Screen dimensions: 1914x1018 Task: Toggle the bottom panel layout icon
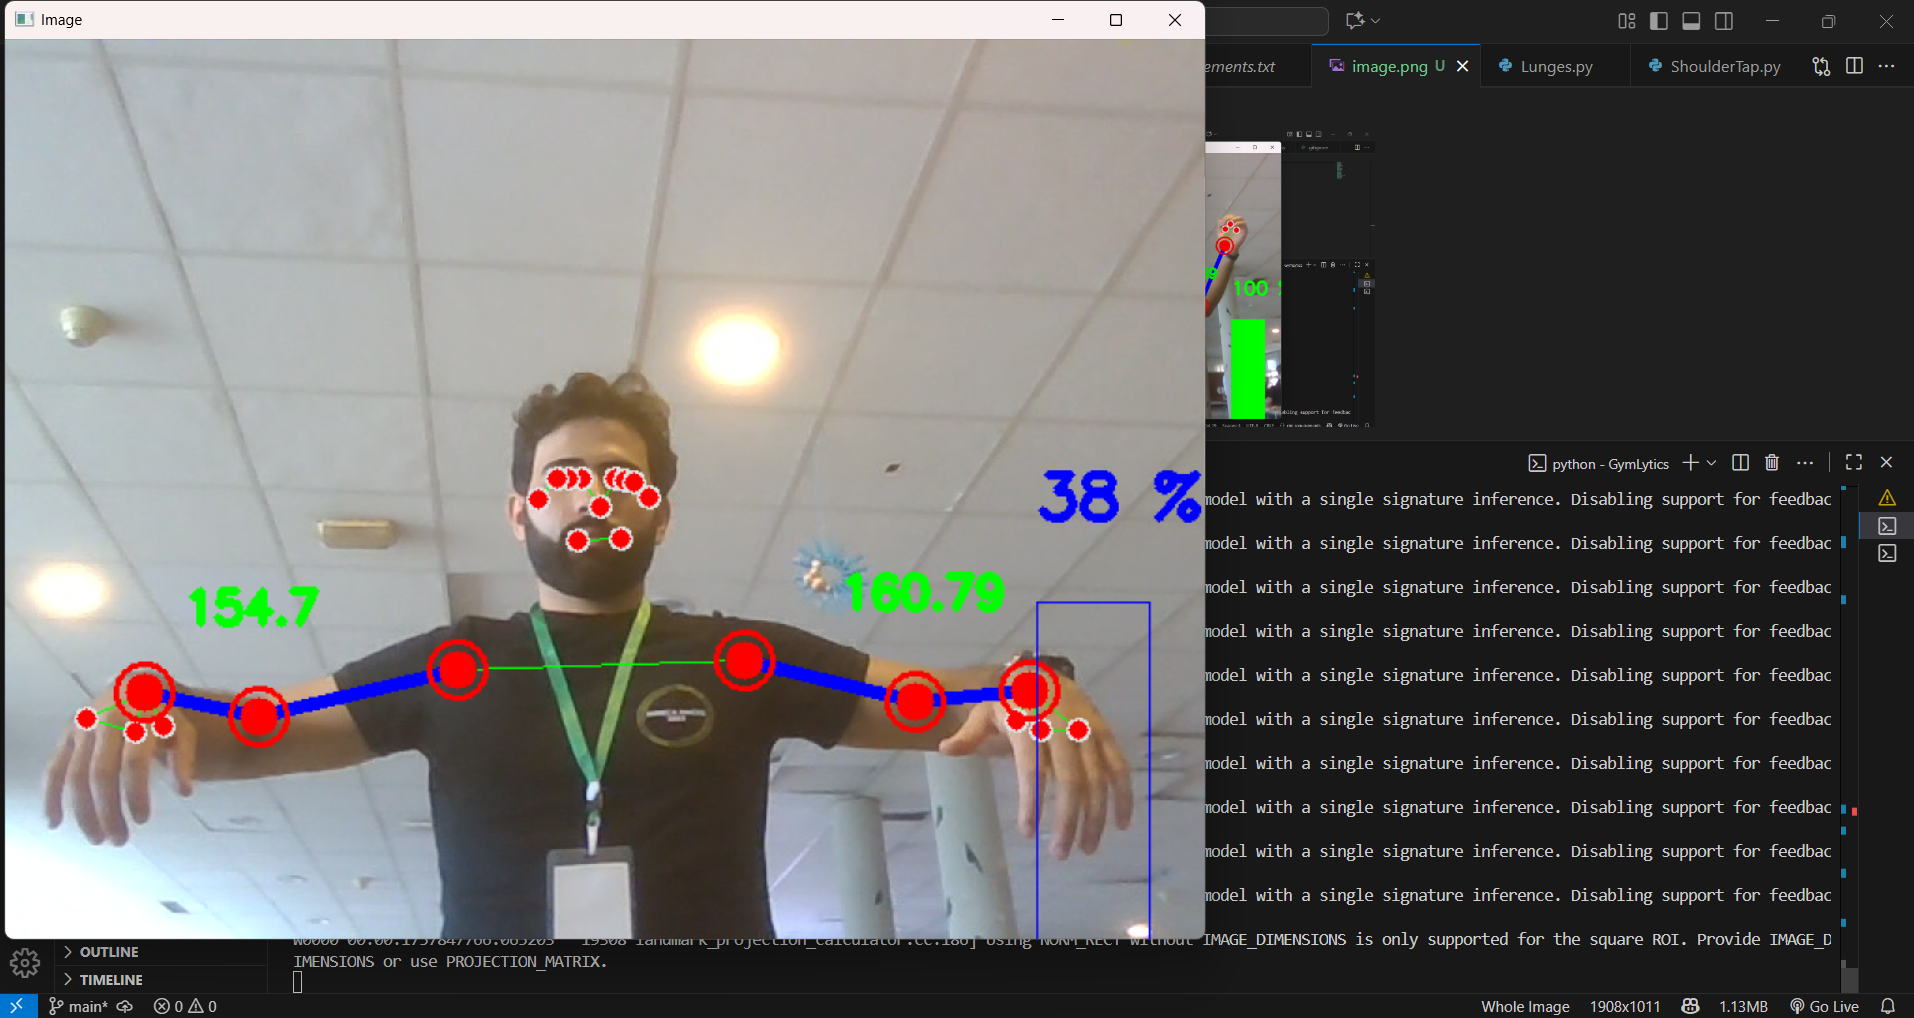click(1691, 21)
